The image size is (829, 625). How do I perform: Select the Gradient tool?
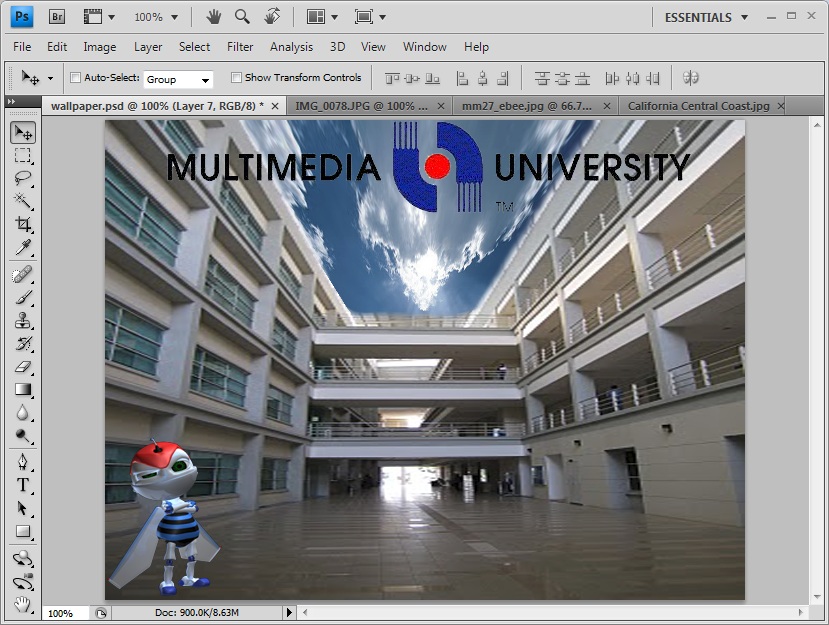click(23, 390)
